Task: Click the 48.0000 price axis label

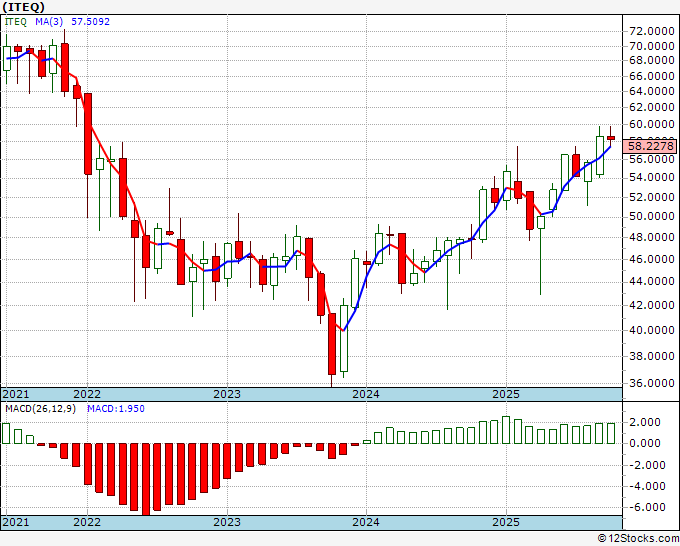Action: click(x=652, y=237)
